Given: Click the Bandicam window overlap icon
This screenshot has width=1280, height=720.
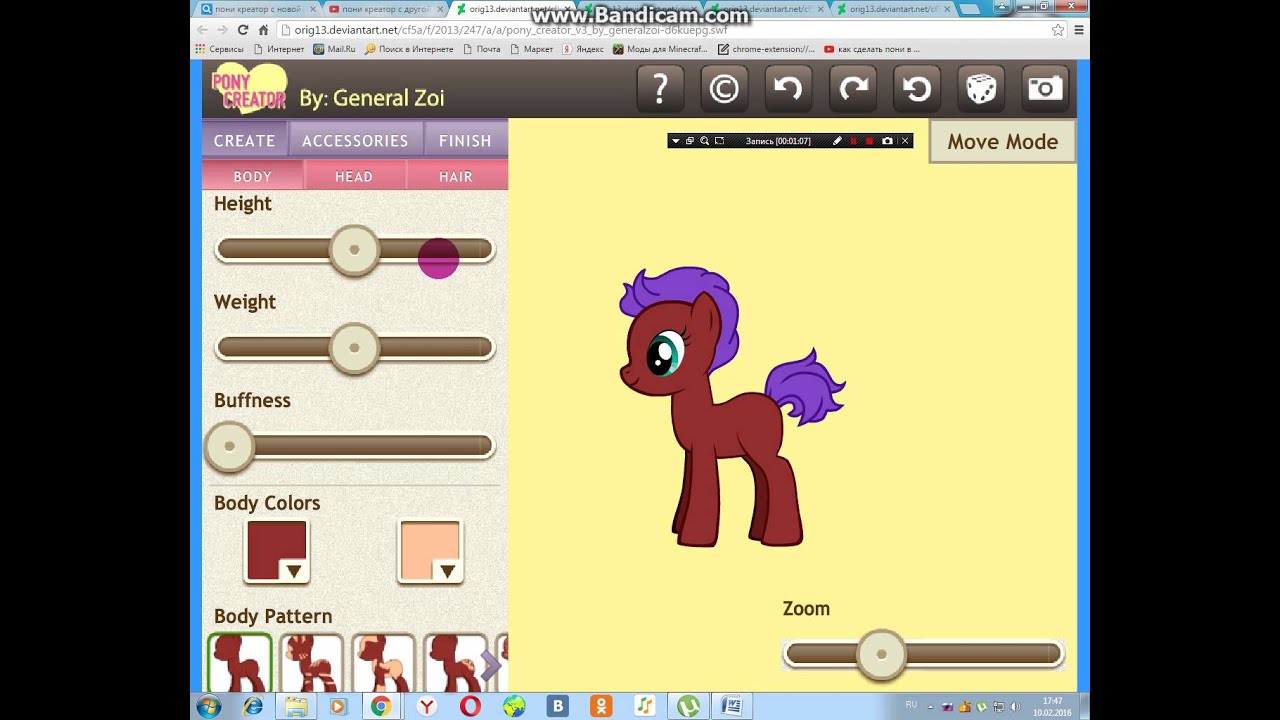Looking at the screenshot, I should [x=689, y=141].
